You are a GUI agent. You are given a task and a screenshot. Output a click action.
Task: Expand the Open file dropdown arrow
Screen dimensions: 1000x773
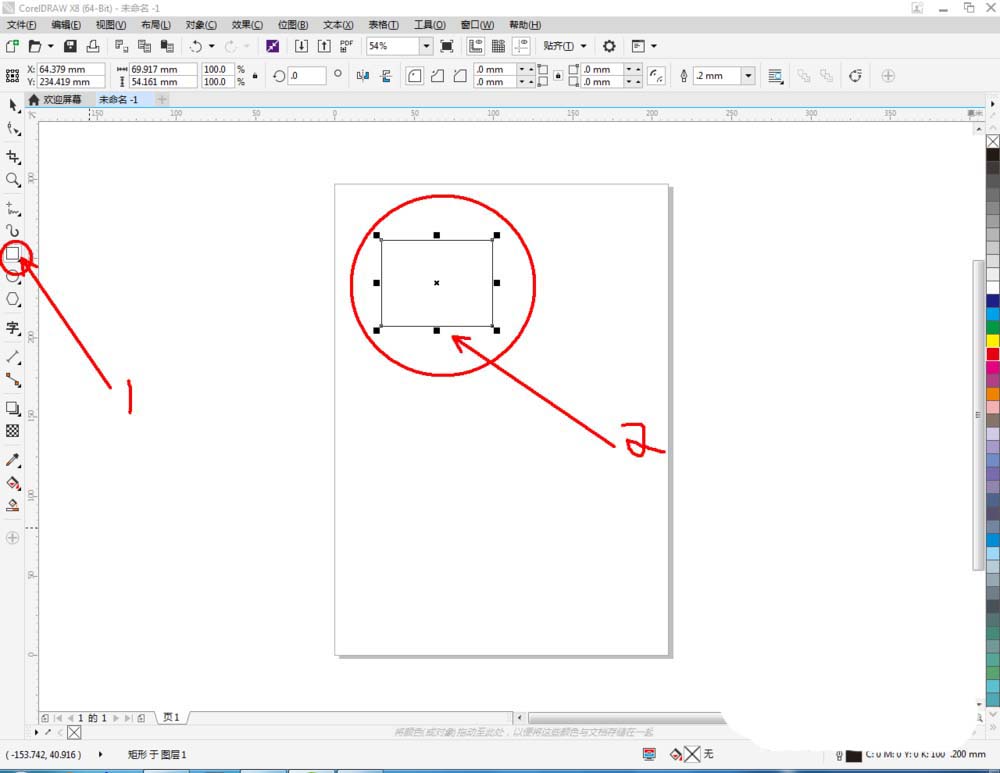coord(50,46)
